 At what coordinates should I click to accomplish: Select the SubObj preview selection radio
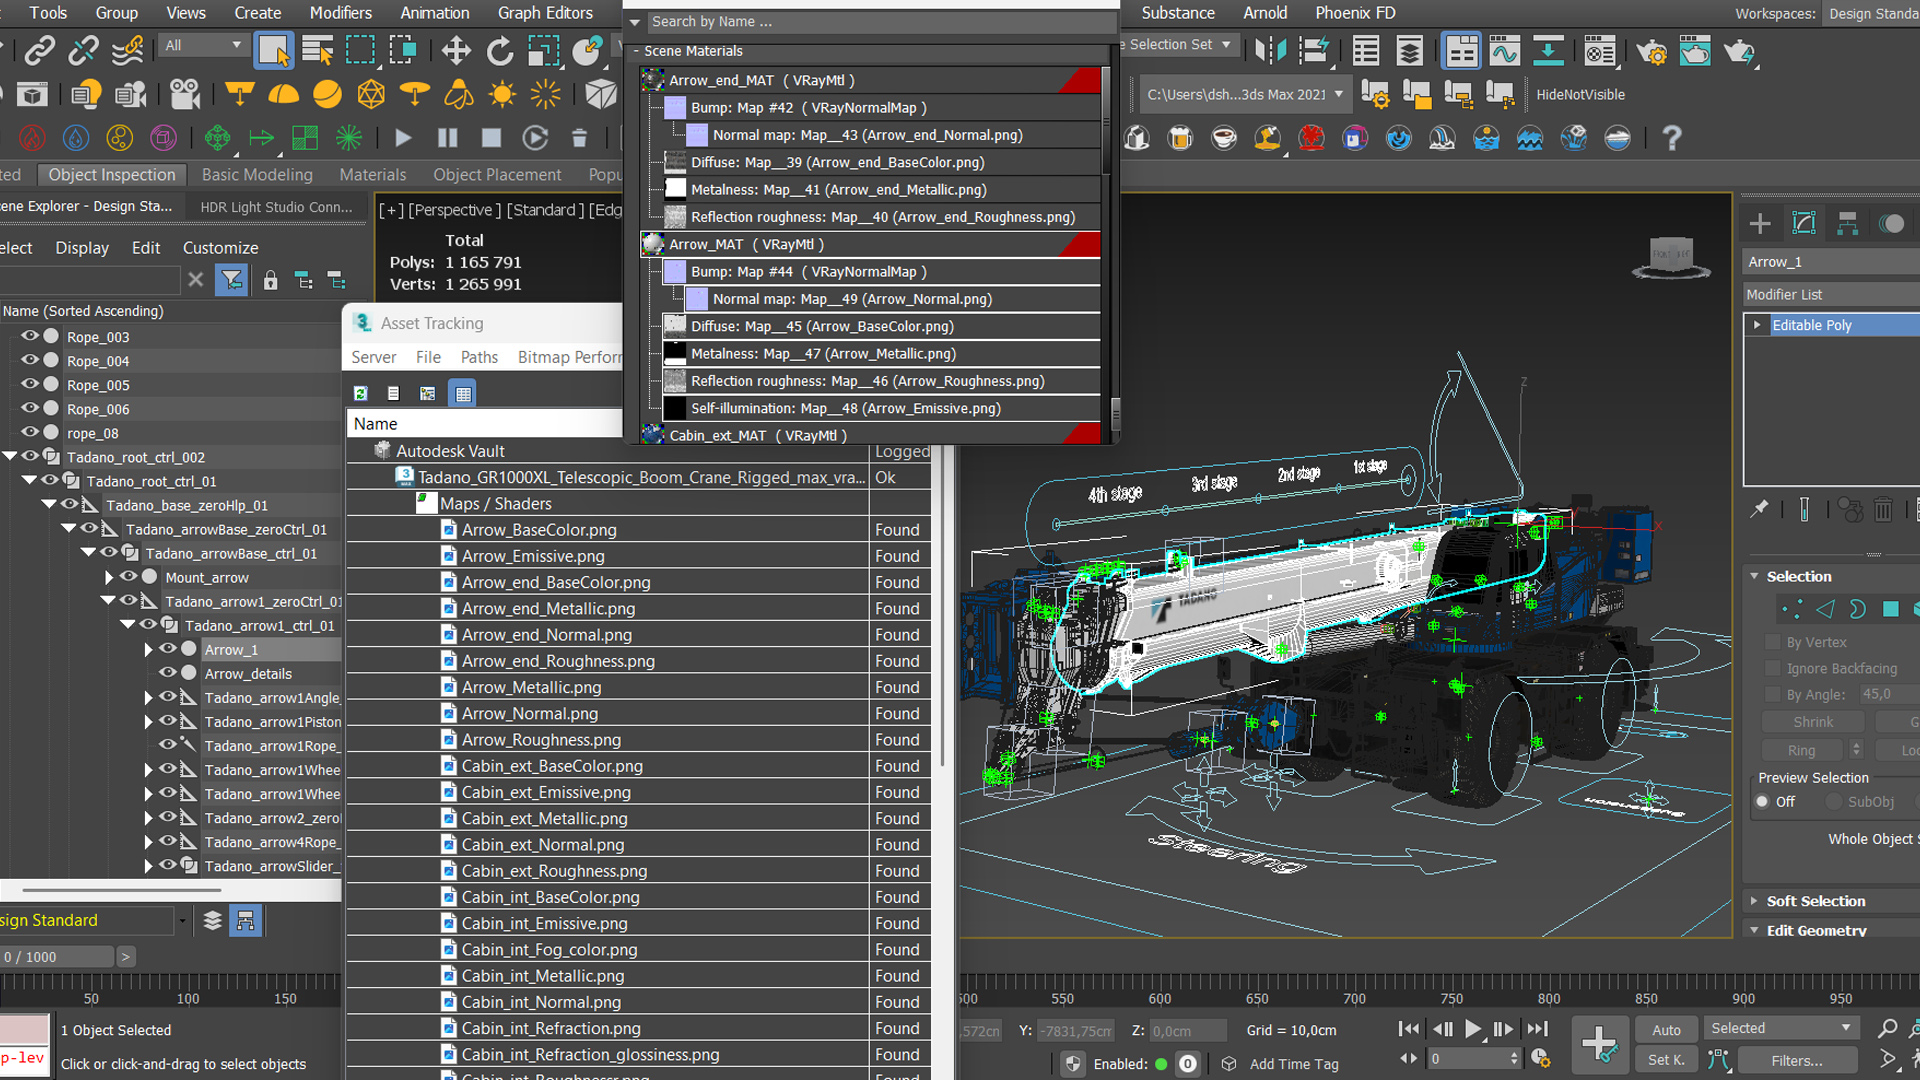tap(1834, 802)
